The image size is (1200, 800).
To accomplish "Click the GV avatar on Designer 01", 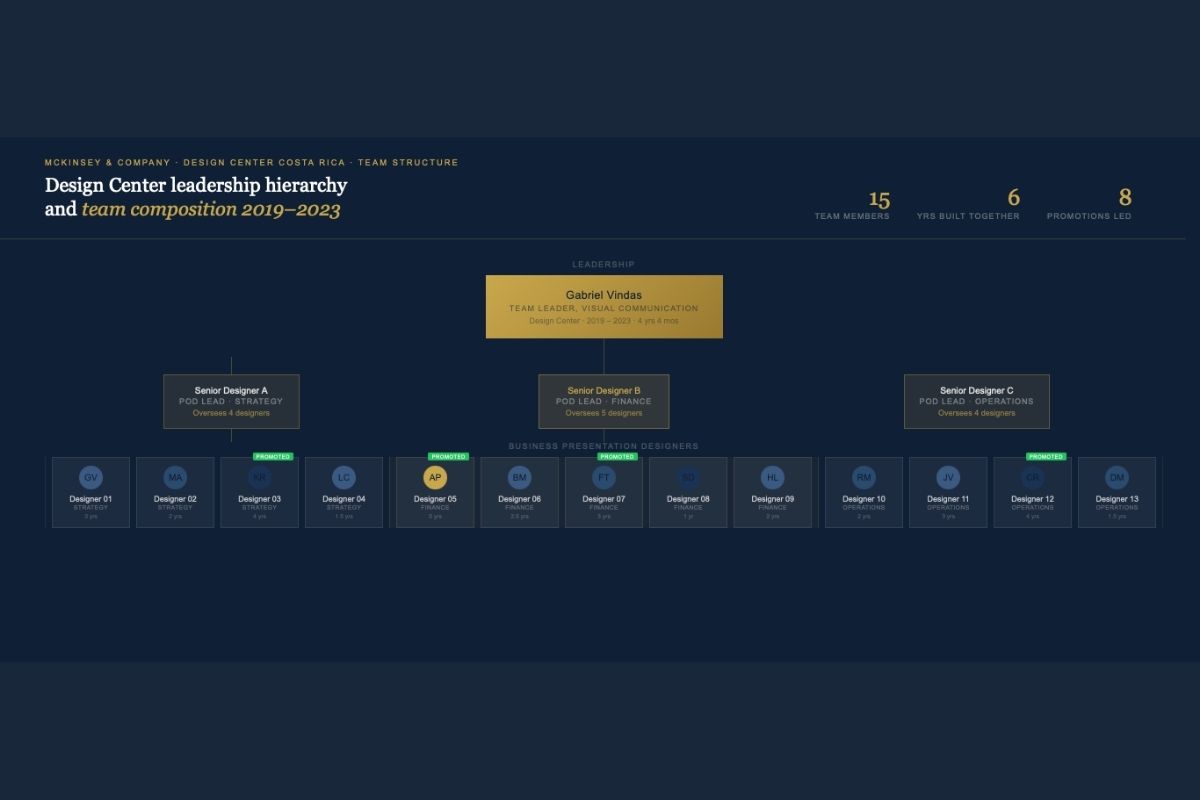I will [x=91, y=478].
